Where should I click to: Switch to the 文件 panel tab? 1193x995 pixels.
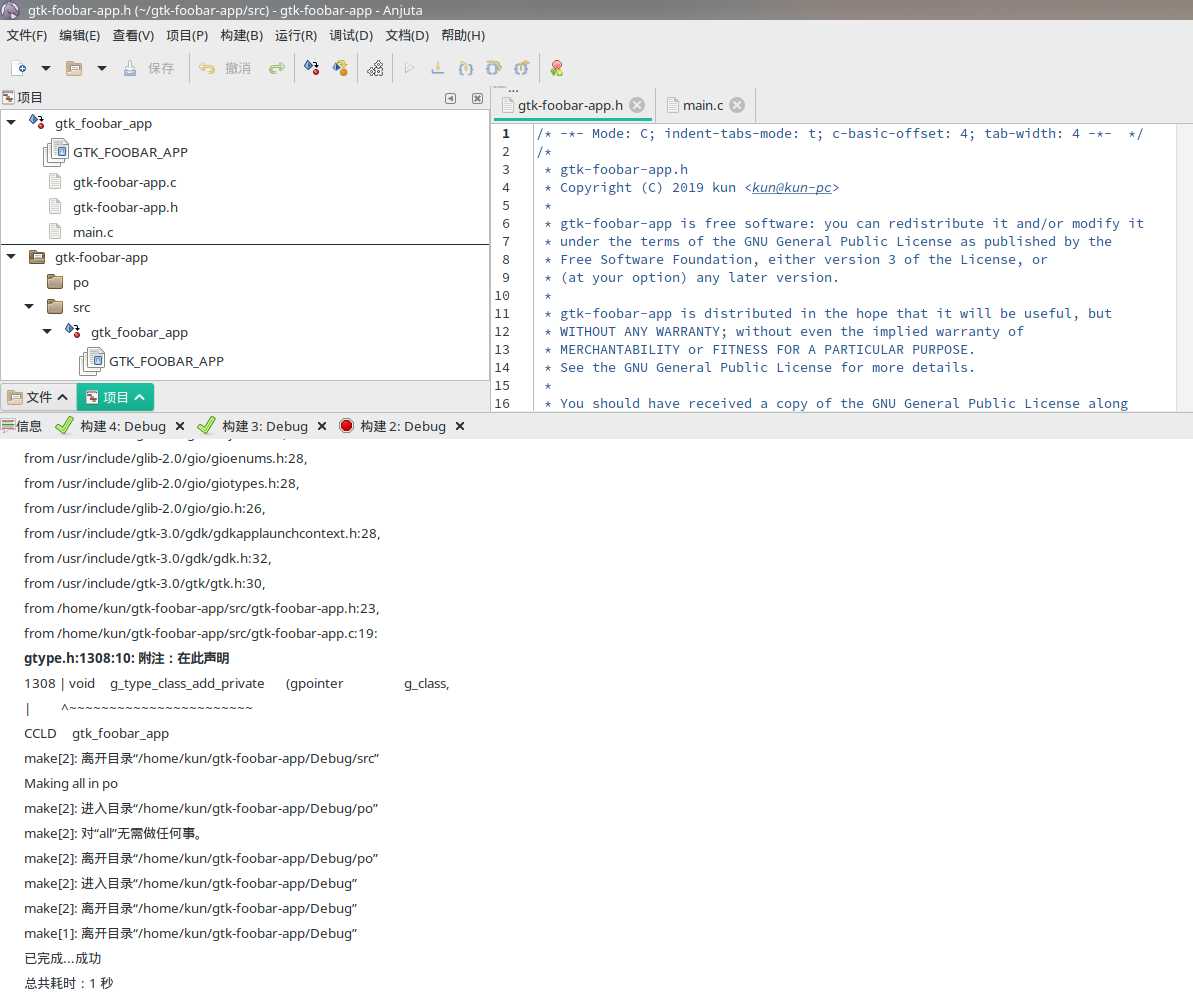(37, 397)
